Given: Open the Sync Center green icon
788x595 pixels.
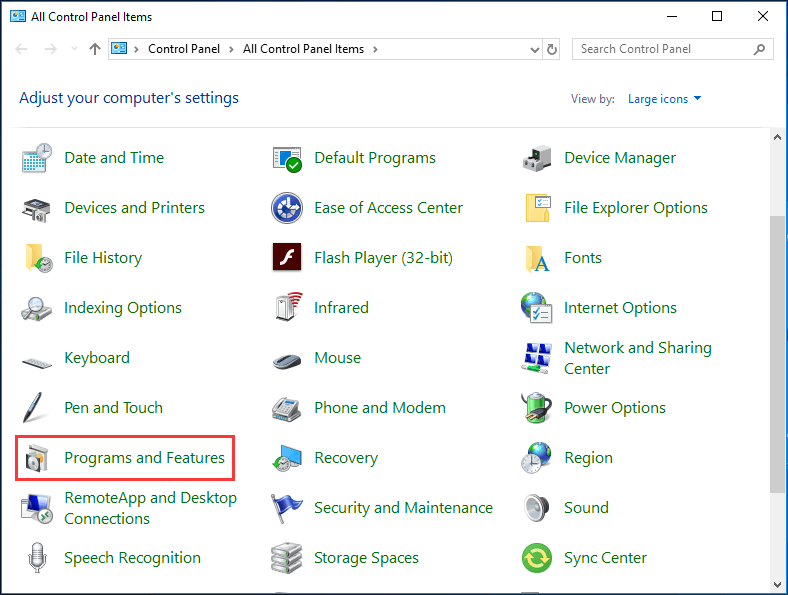Looking at the screenshot, I should (x=537, y=558).
